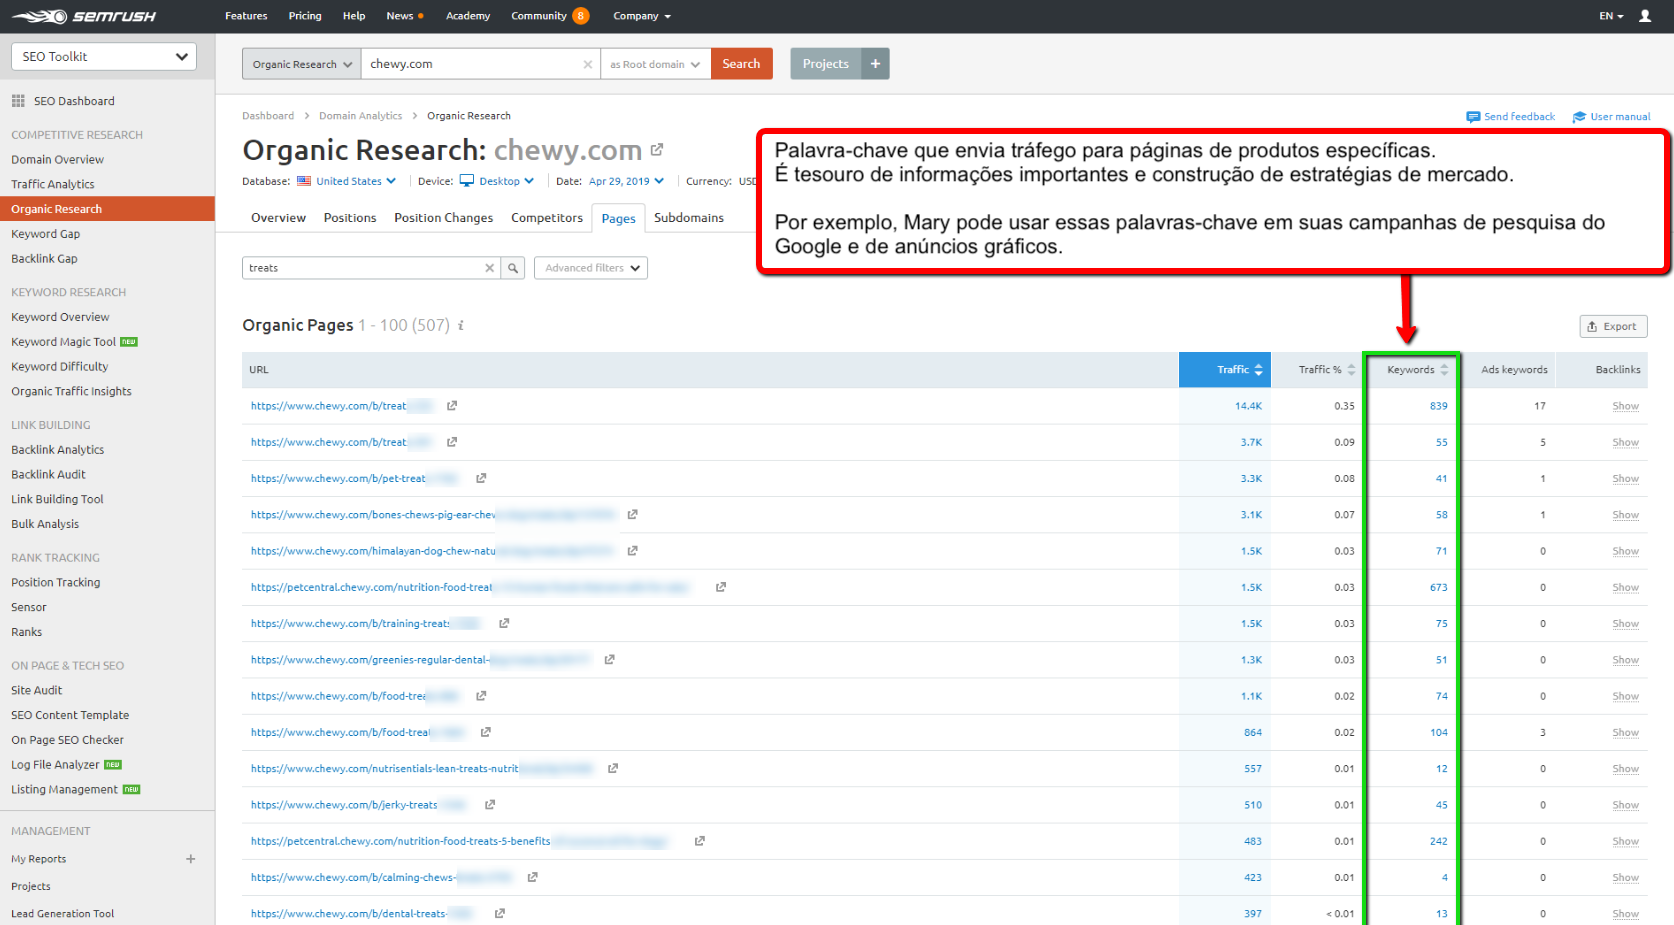Open external link for nutrisentials-lean-treats URL
The image size is (1674, 925).
pos(613,768)
